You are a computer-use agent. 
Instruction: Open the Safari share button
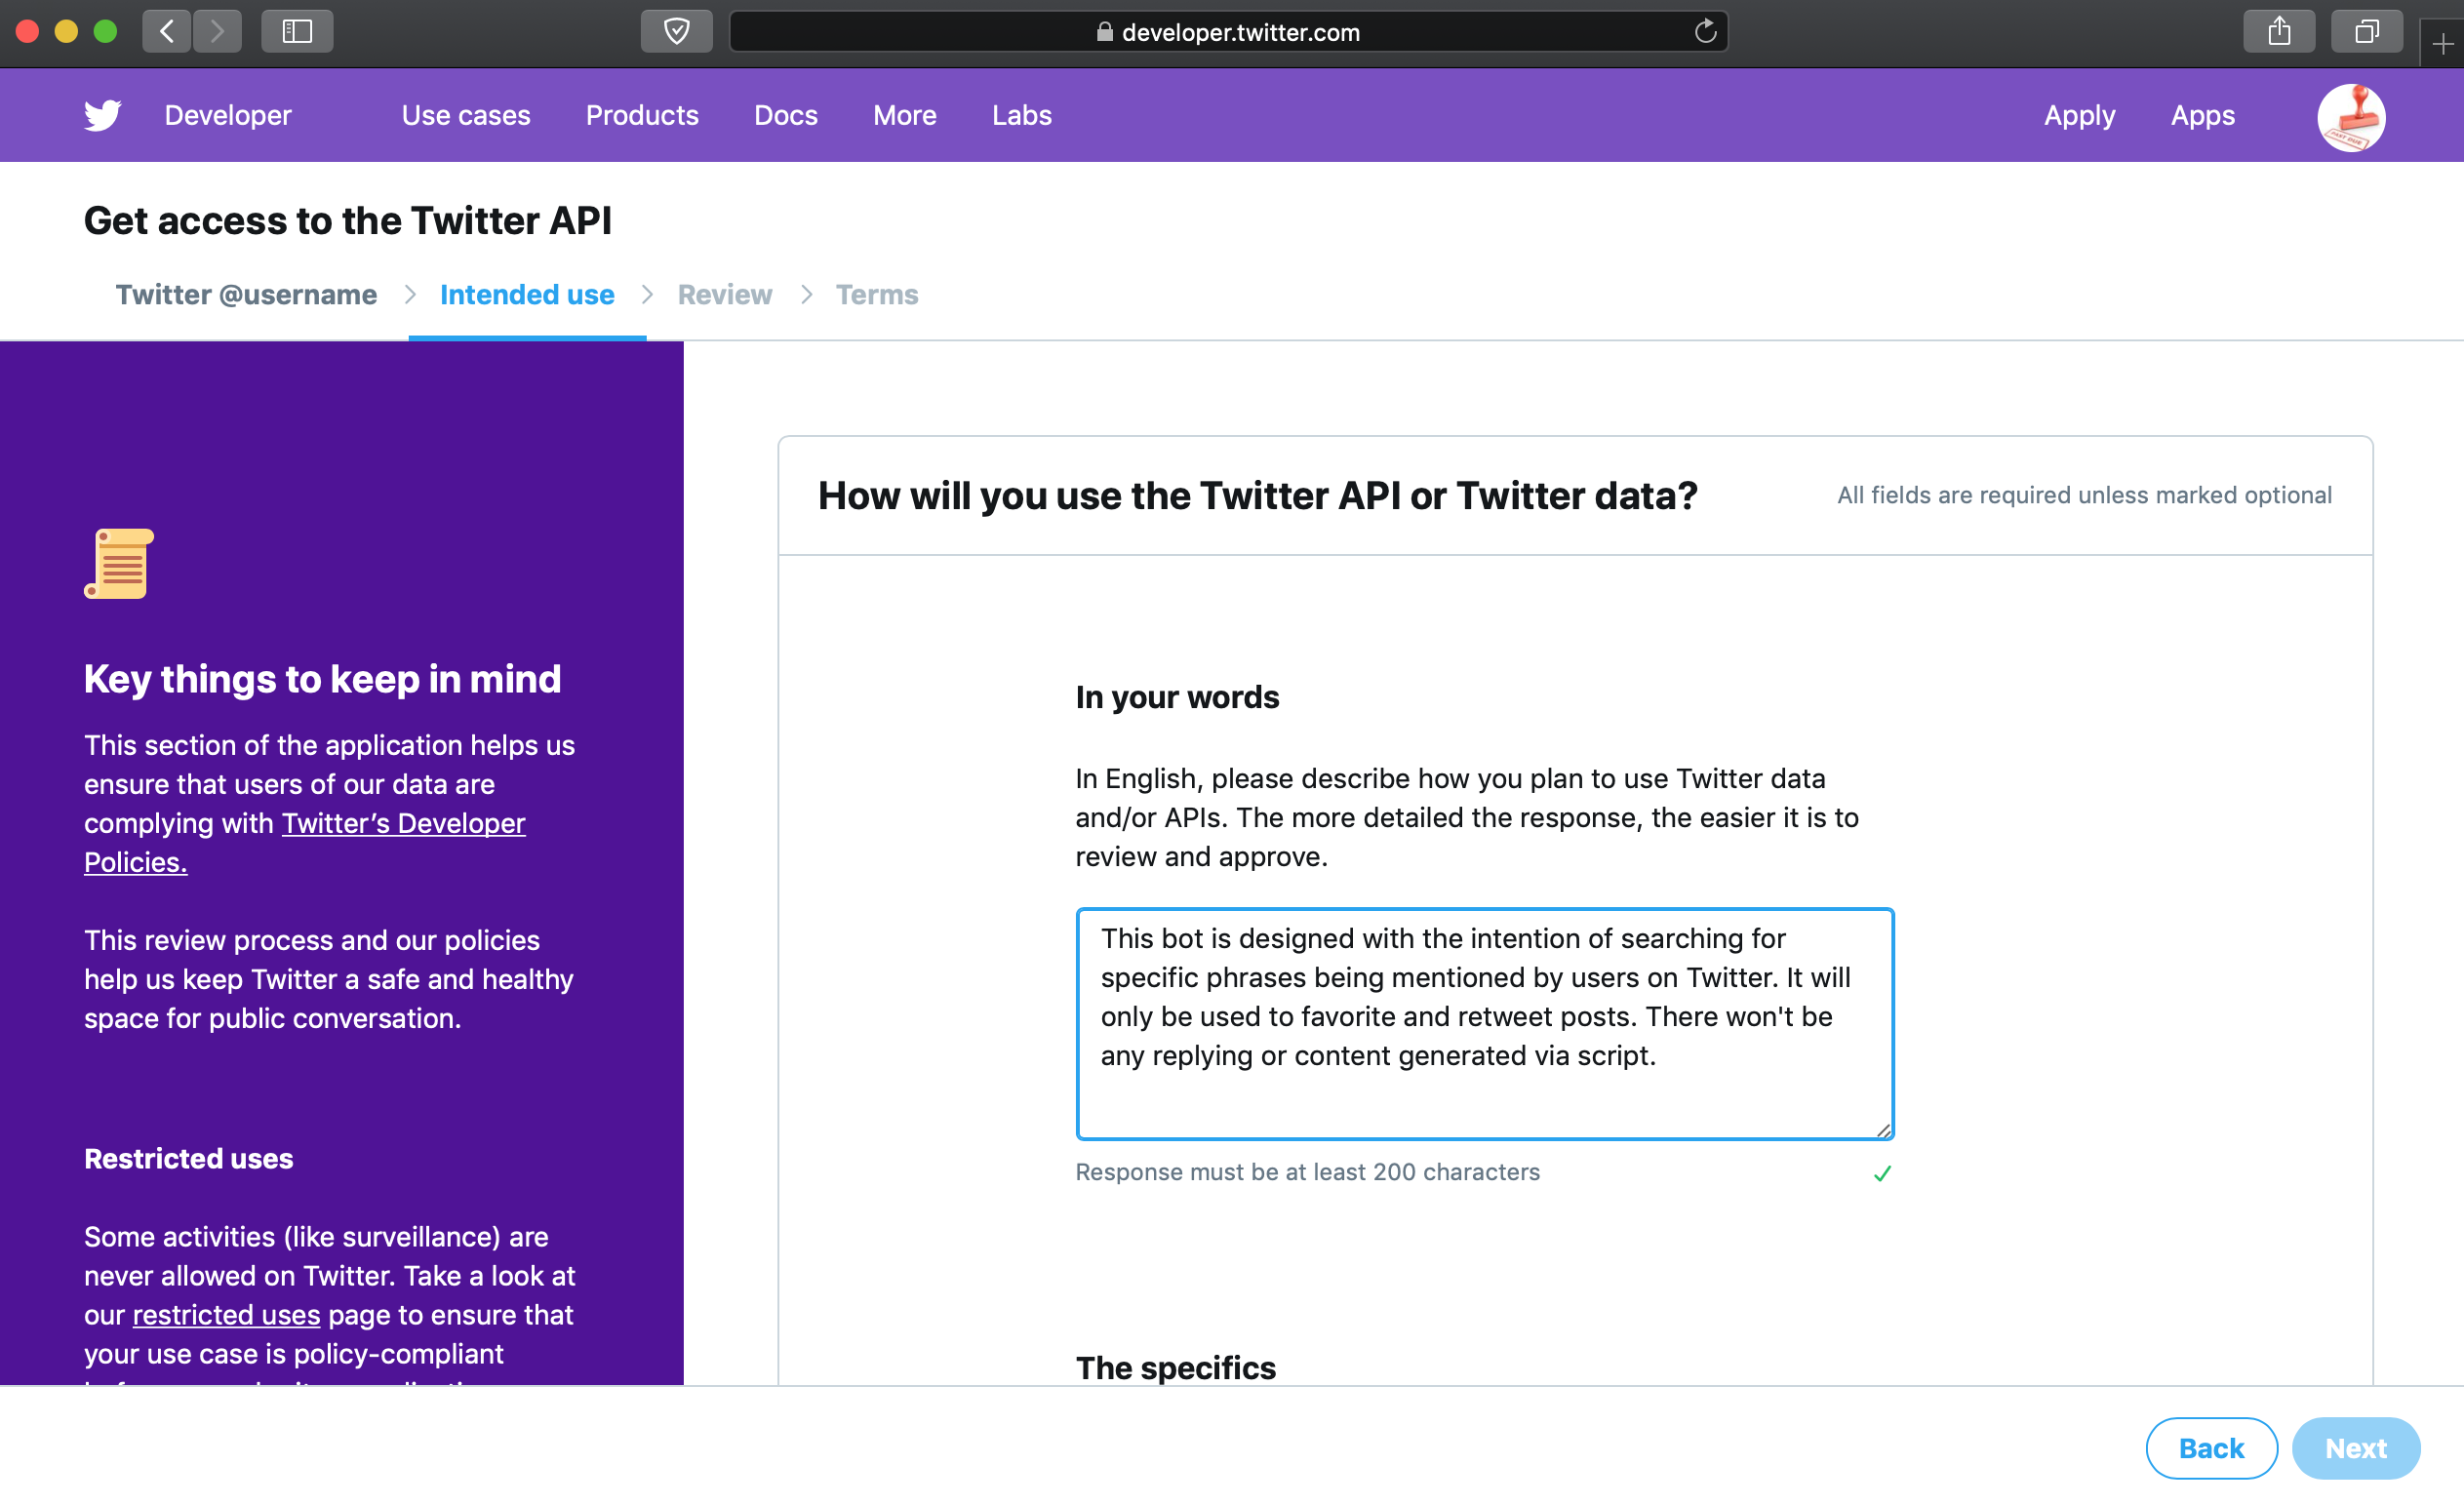point(2279,32)
